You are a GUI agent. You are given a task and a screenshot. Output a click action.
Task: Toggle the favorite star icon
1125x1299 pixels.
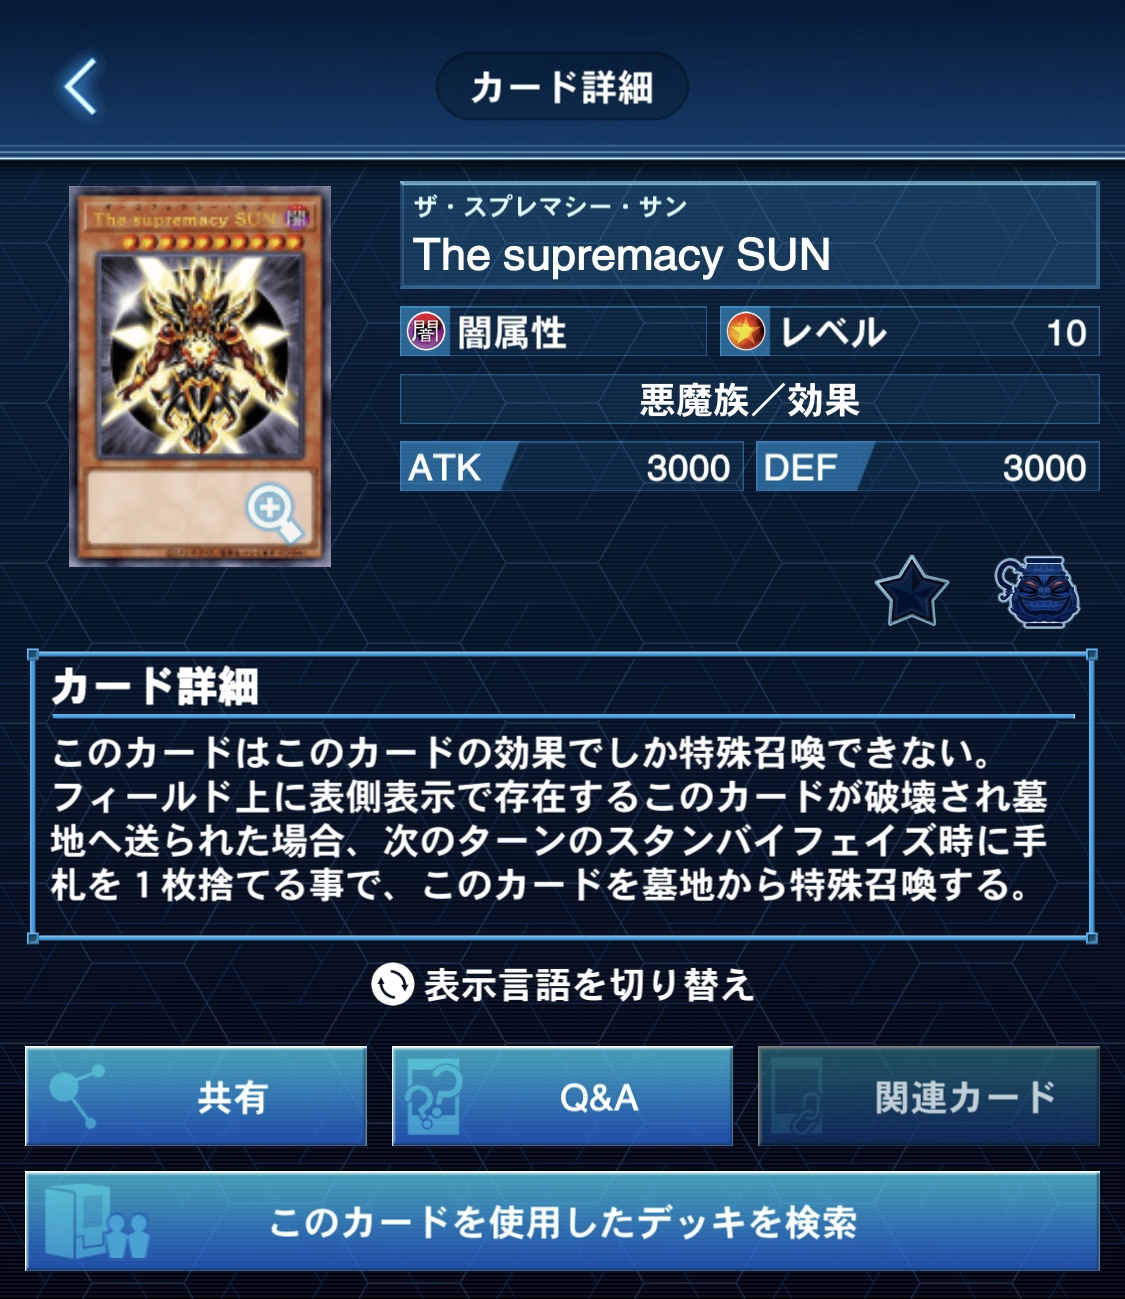coord(911,592)
